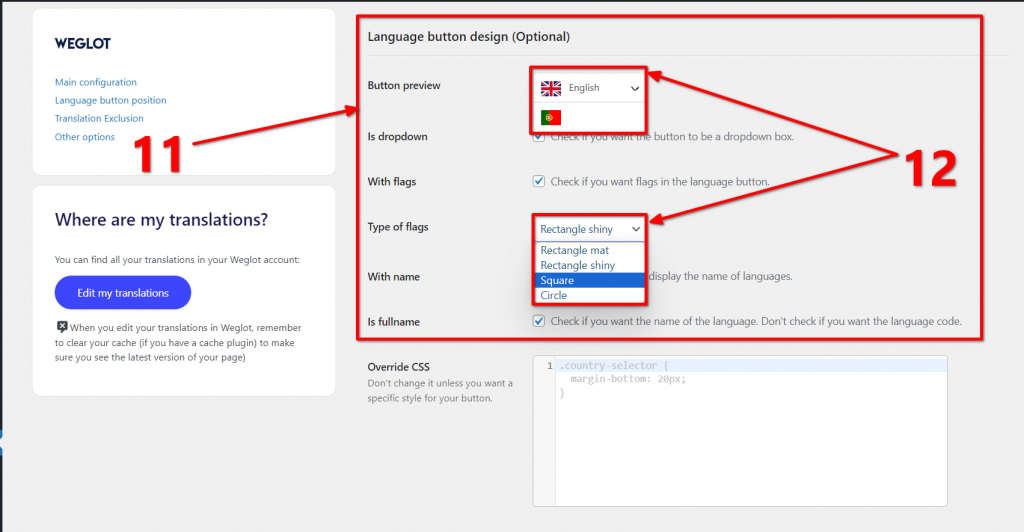The height and width of the screenshot is (532, 1024).
Task: Click line number 1 in CSS editor
Action: [550, 366]
